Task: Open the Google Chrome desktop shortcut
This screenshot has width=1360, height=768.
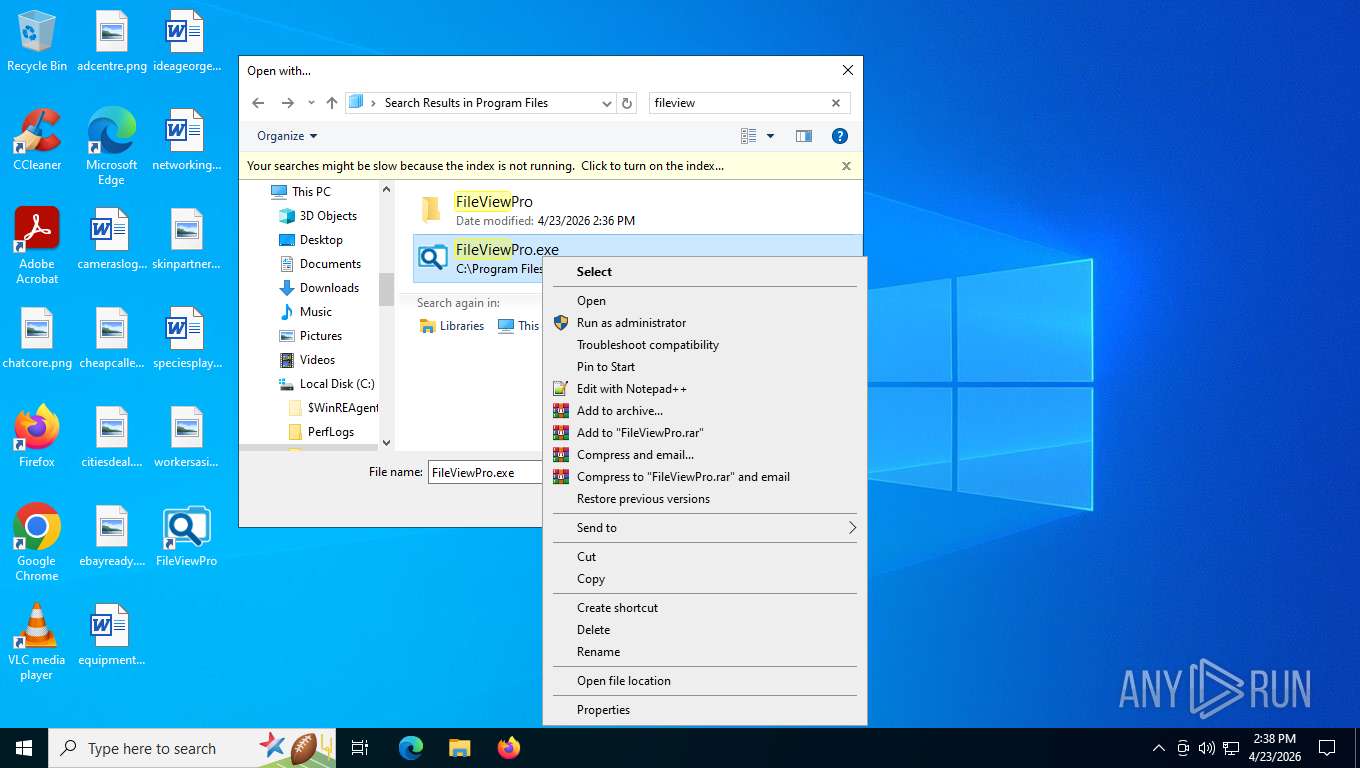Action: tap(37, 543)
